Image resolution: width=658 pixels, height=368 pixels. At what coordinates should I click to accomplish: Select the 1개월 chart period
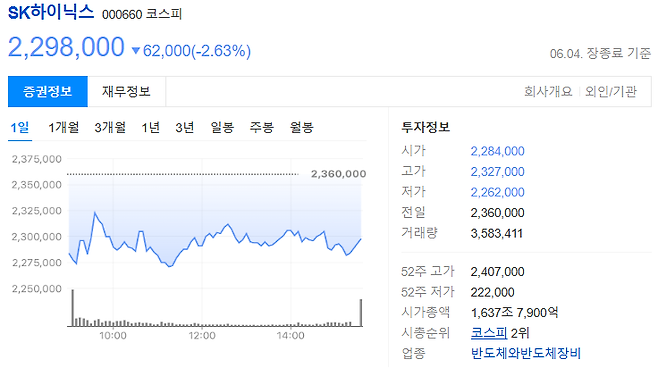tap(63, 127)
